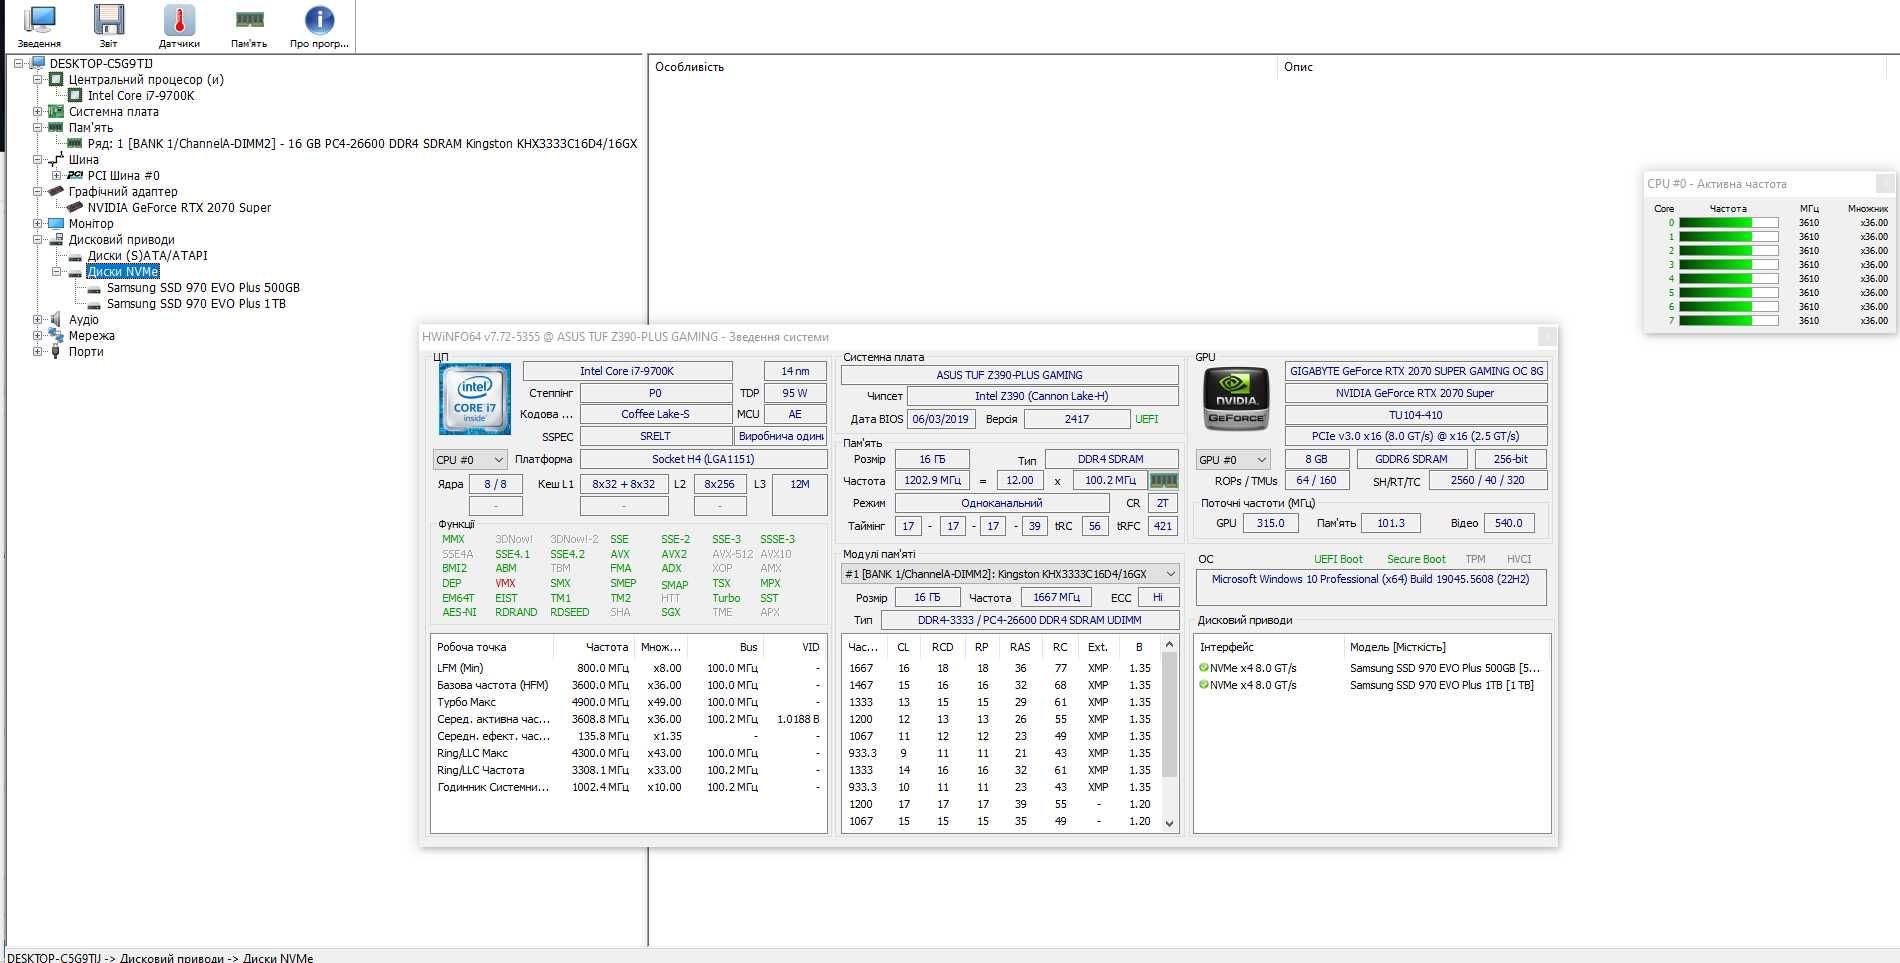Click the Звіт report floppy icon

(x=109, y=20)
